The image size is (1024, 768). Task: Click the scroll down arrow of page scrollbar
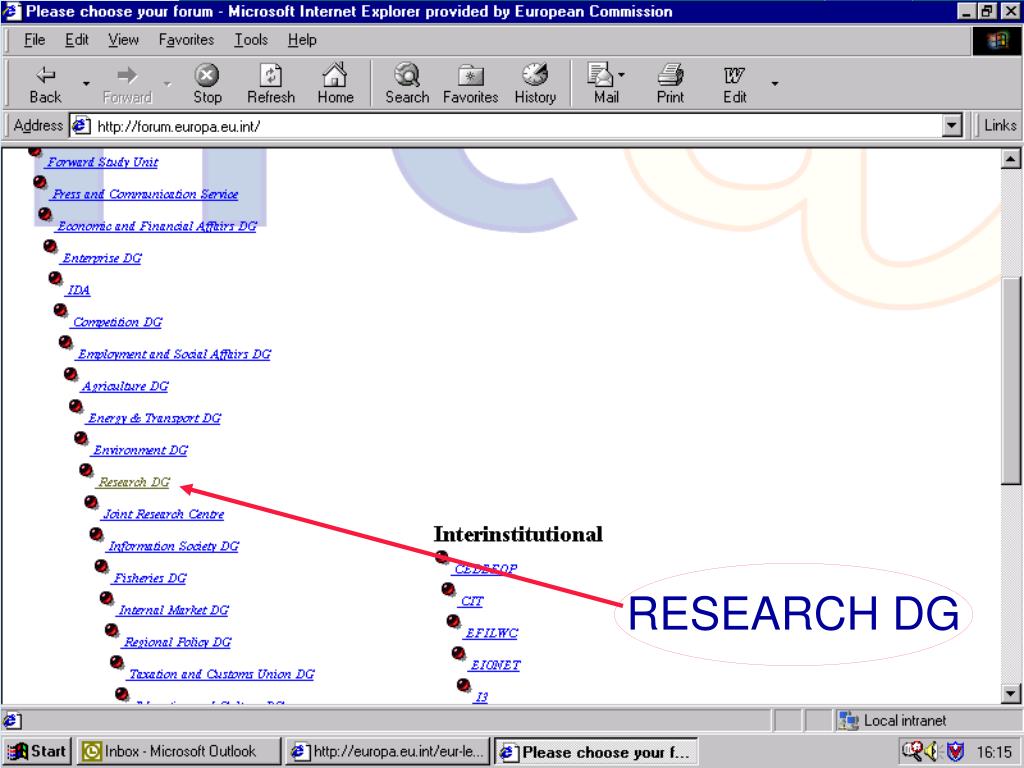pos(1010,694)
